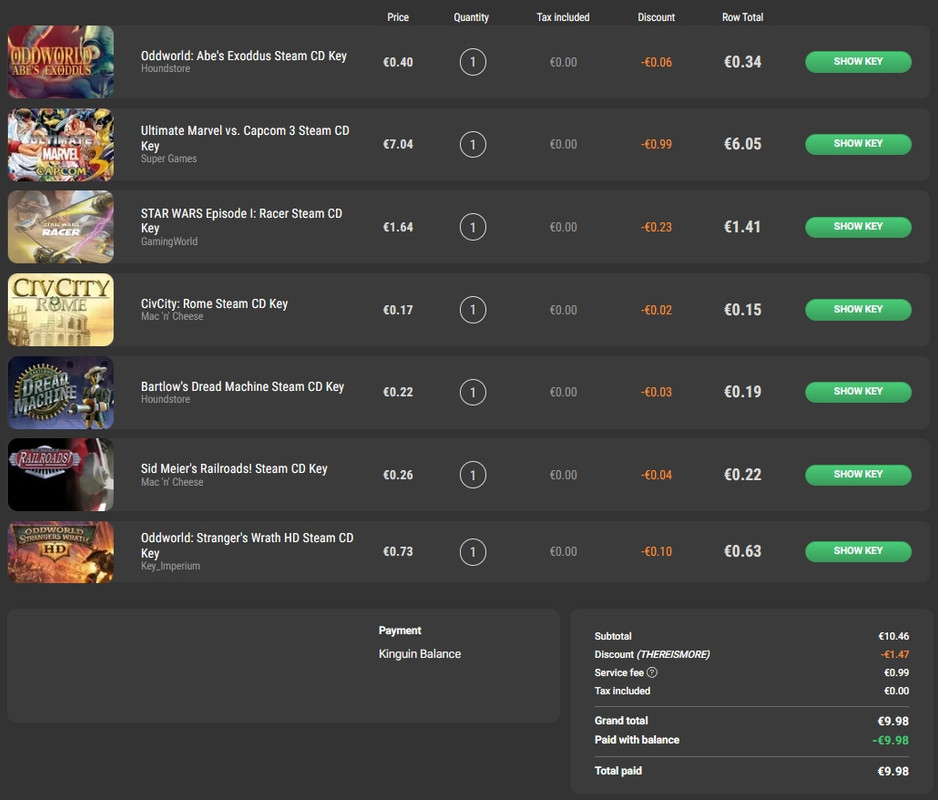Click the Oddworld: Abe's Exoddus Steam CD Key title
938x800 pixels.
click(243, 56)
